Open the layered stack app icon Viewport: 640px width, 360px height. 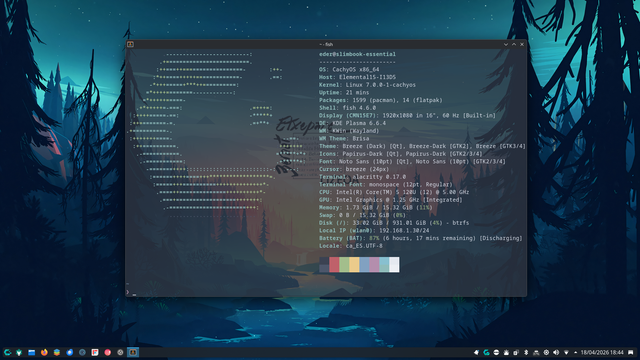tap(57, 352)
